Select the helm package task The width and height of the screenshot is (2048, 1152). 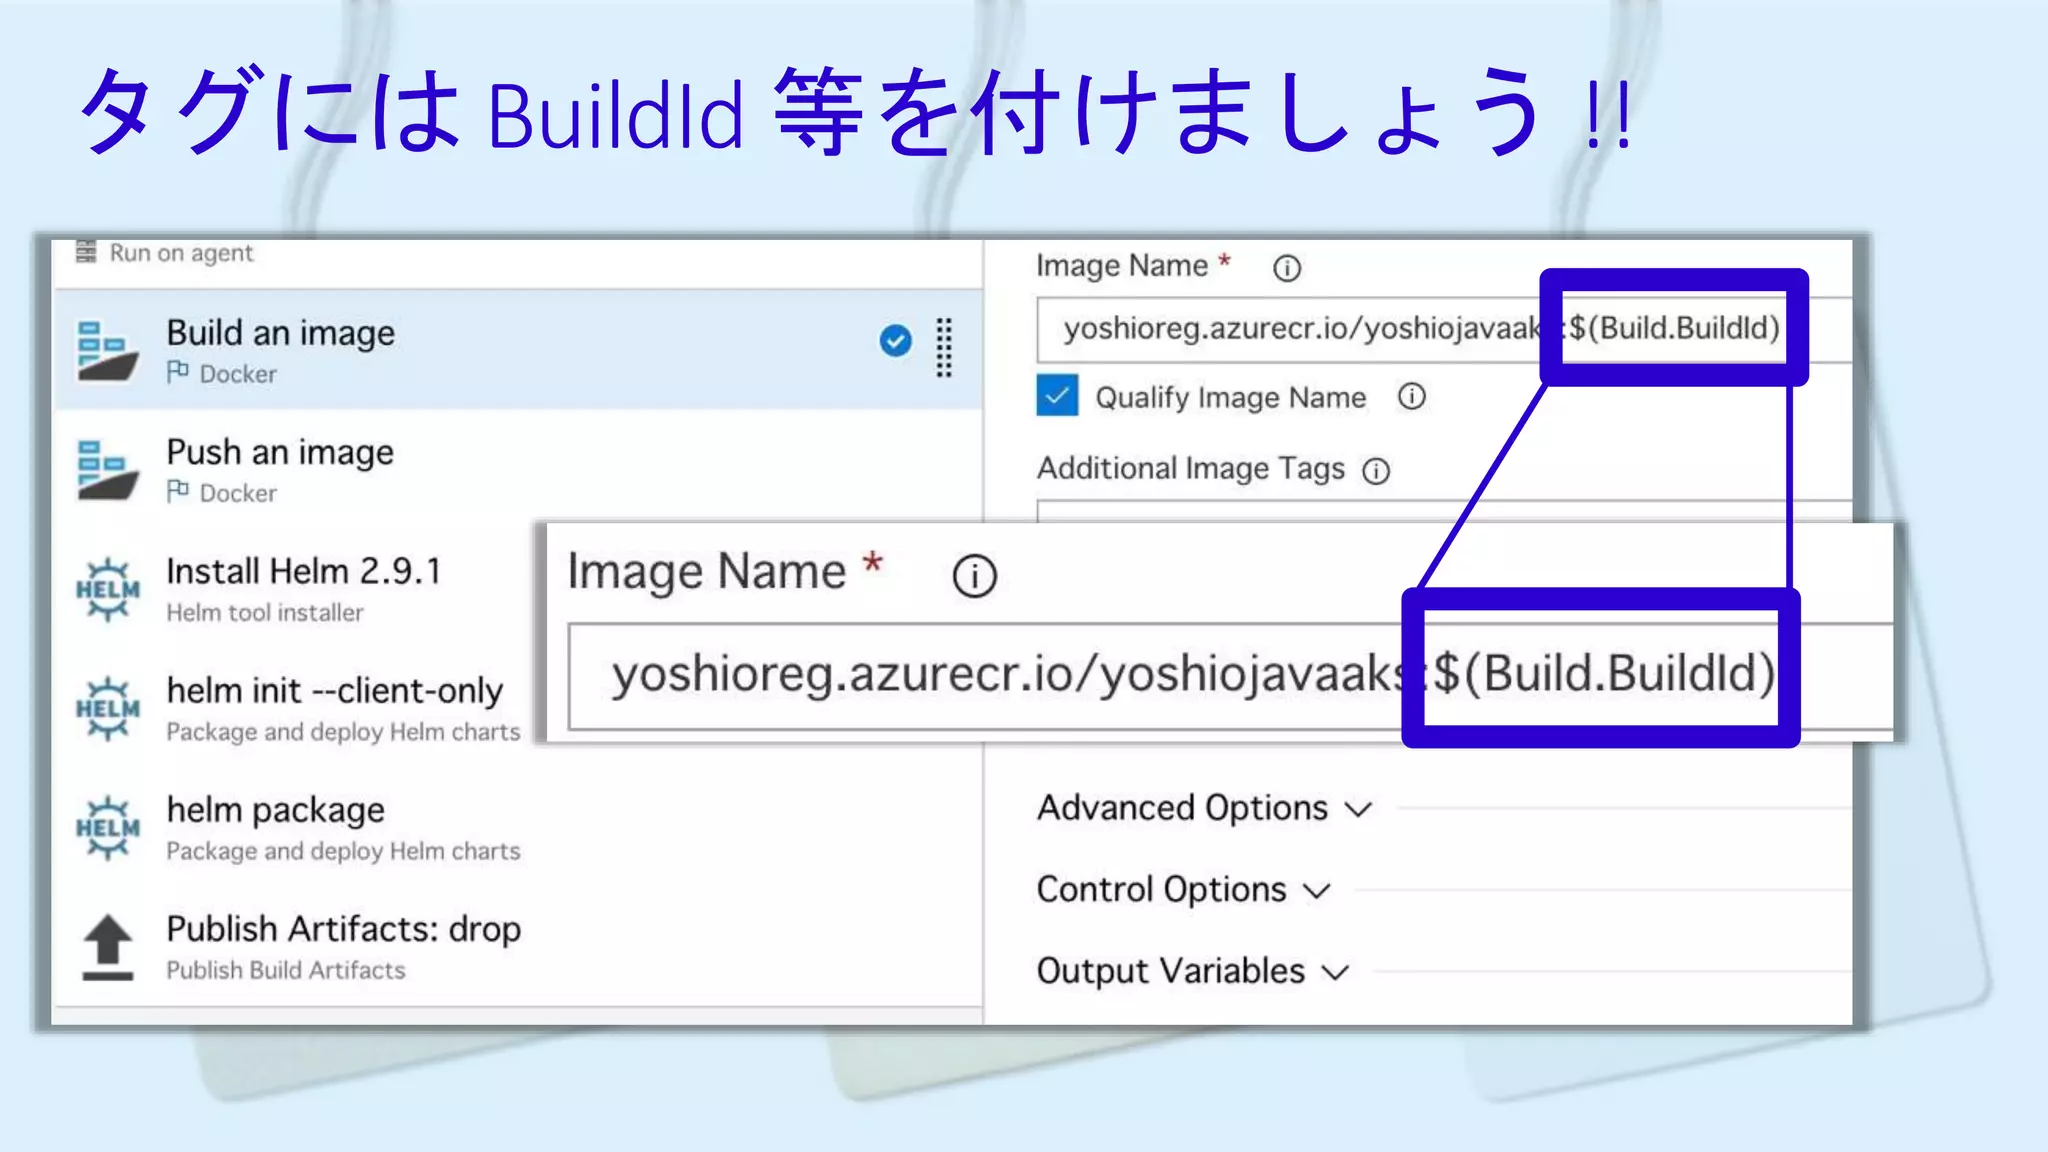[518, 828]
